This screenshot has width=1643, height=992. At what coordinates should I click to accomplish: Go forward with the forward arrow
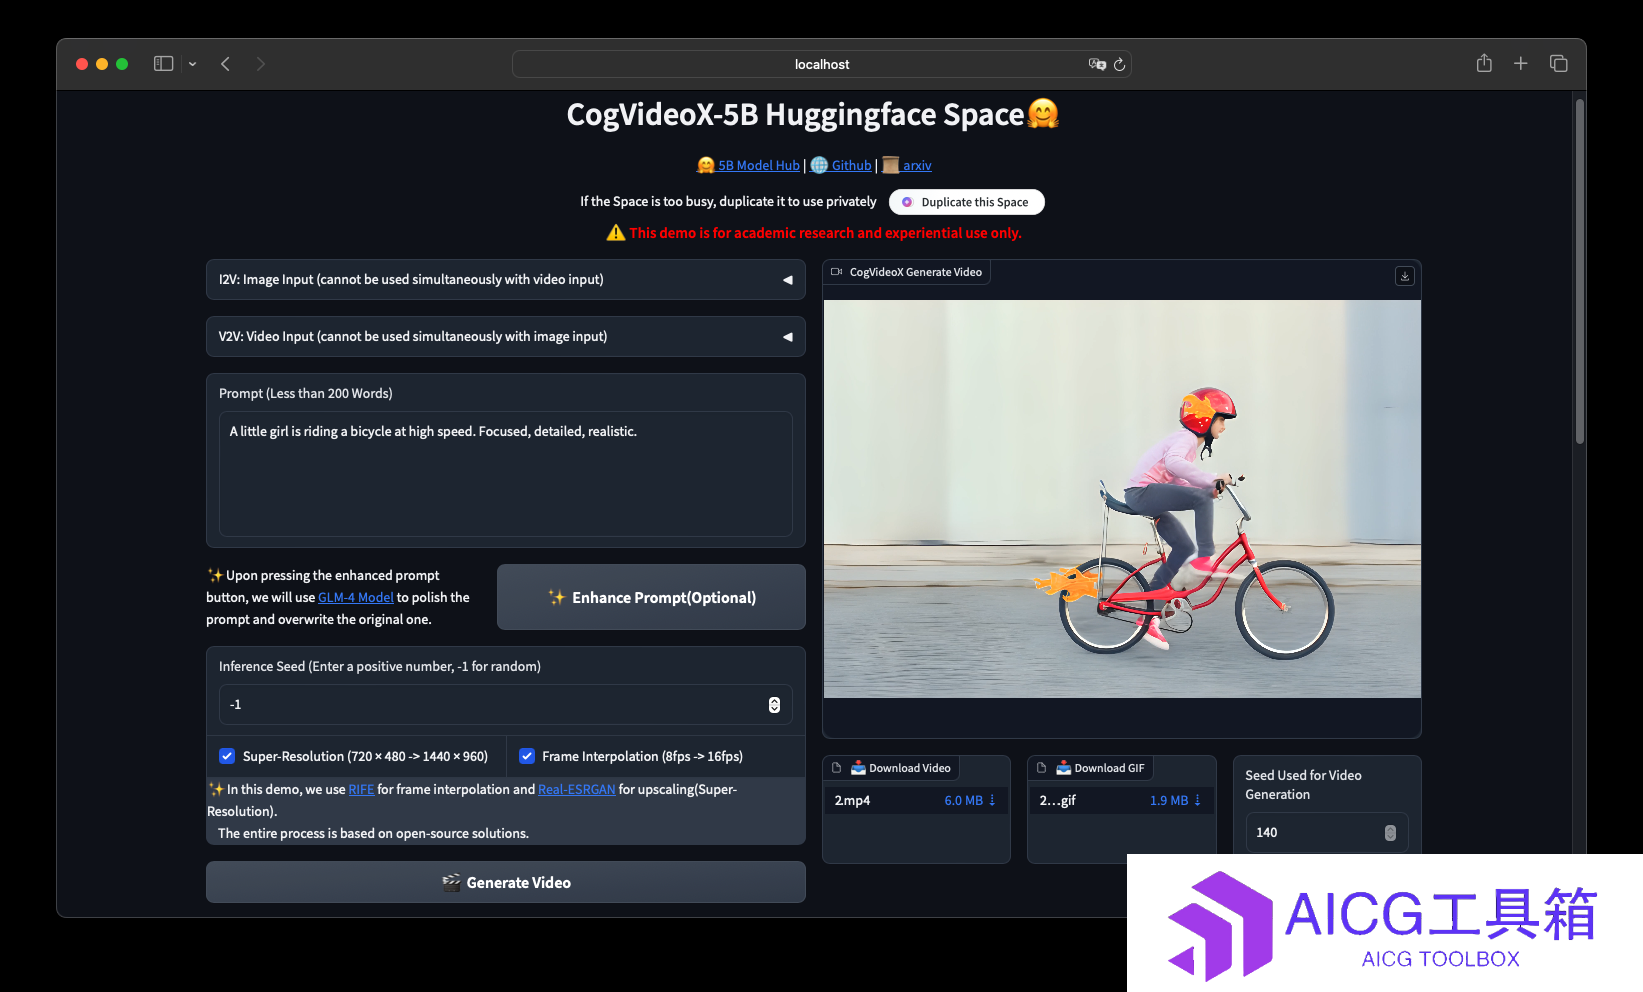[x=261, y=64]
